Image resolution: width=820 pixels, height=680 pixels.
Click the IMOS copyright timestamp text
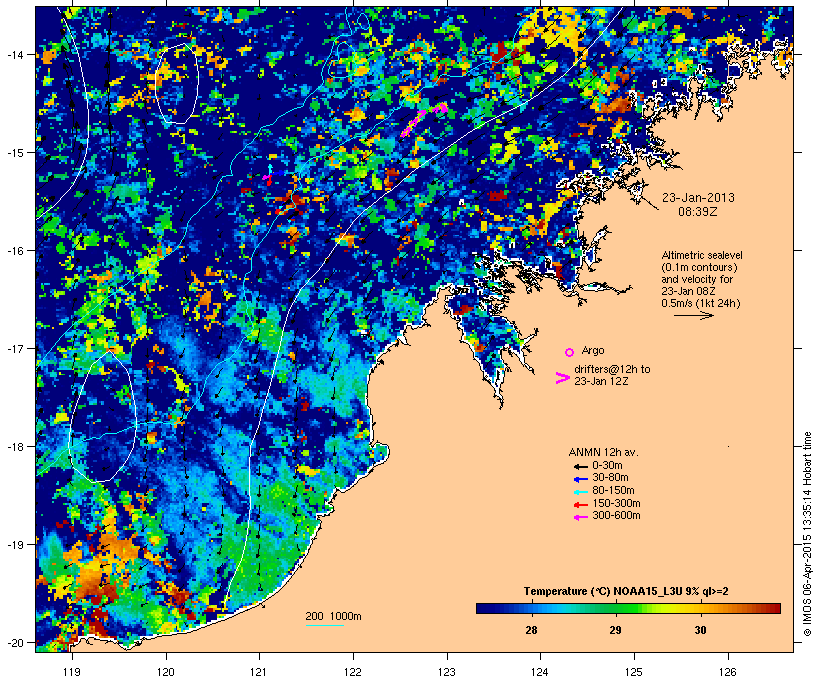(807, 534)
